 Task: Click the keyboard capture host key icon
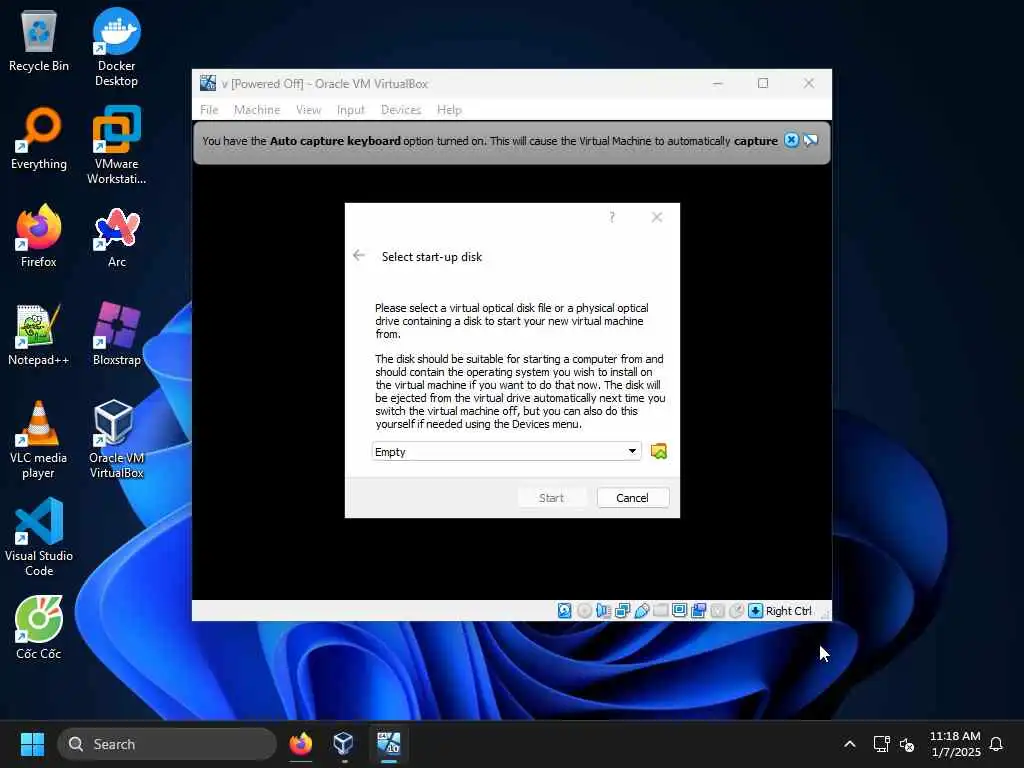click(x=756, y=611)
